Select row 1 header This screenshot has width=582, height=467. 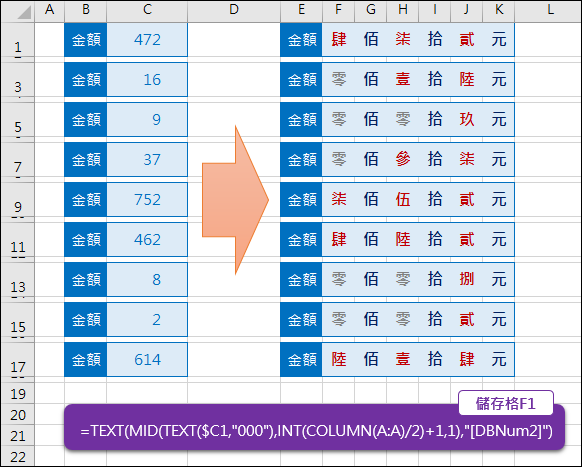click(x=18, y=40)
